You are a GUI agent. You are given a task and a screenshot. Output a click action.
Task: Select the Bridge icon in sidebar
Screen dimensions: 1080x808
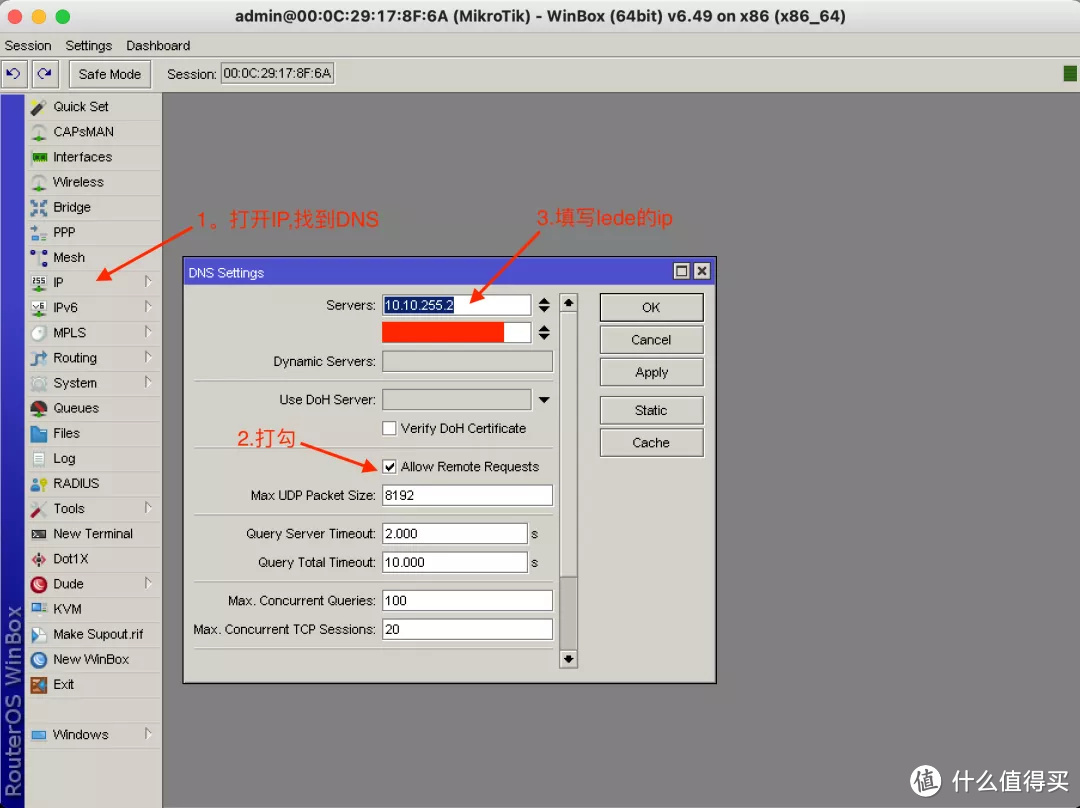click(39, 208)
